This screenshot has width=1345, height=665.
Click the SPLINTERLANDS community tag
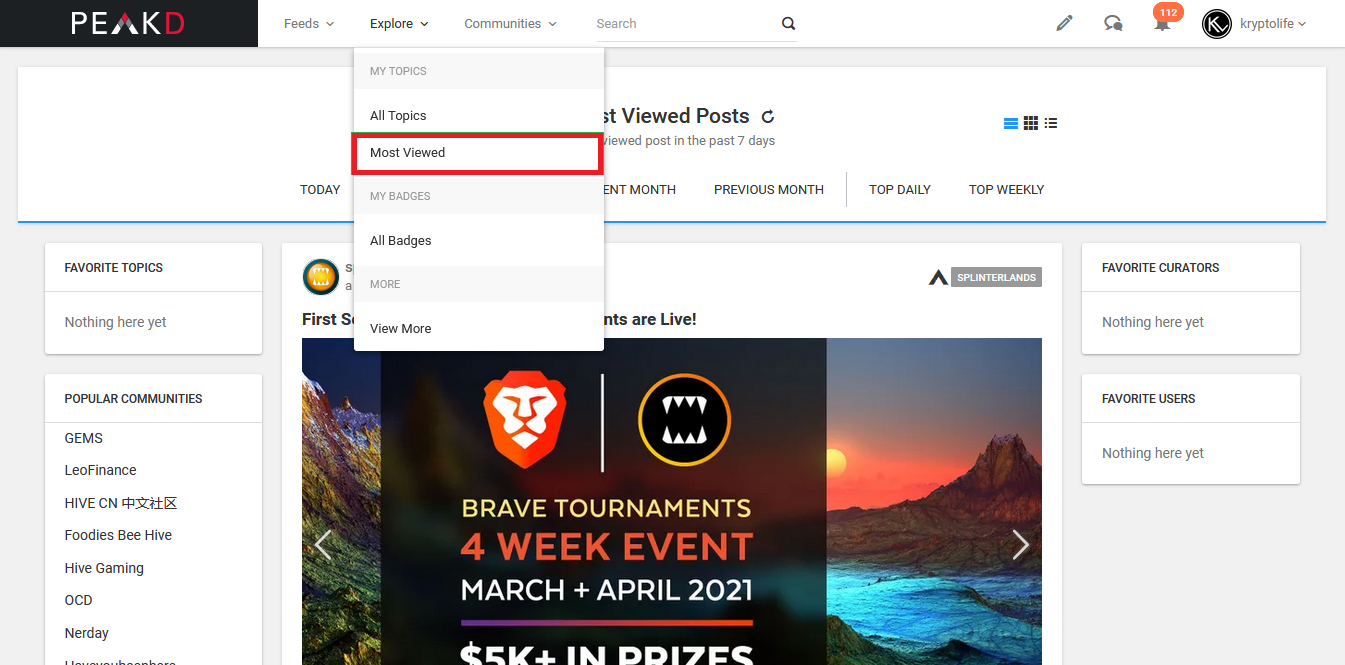tap(996, 277)
